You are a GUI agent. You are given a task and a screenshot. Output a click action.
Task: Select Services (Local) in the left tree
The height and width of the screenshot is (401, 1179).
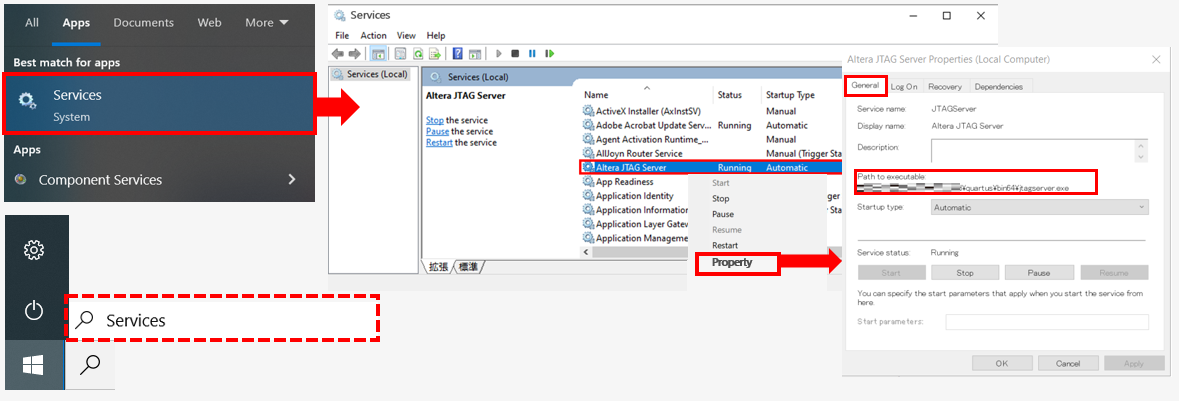click(372, 74)
